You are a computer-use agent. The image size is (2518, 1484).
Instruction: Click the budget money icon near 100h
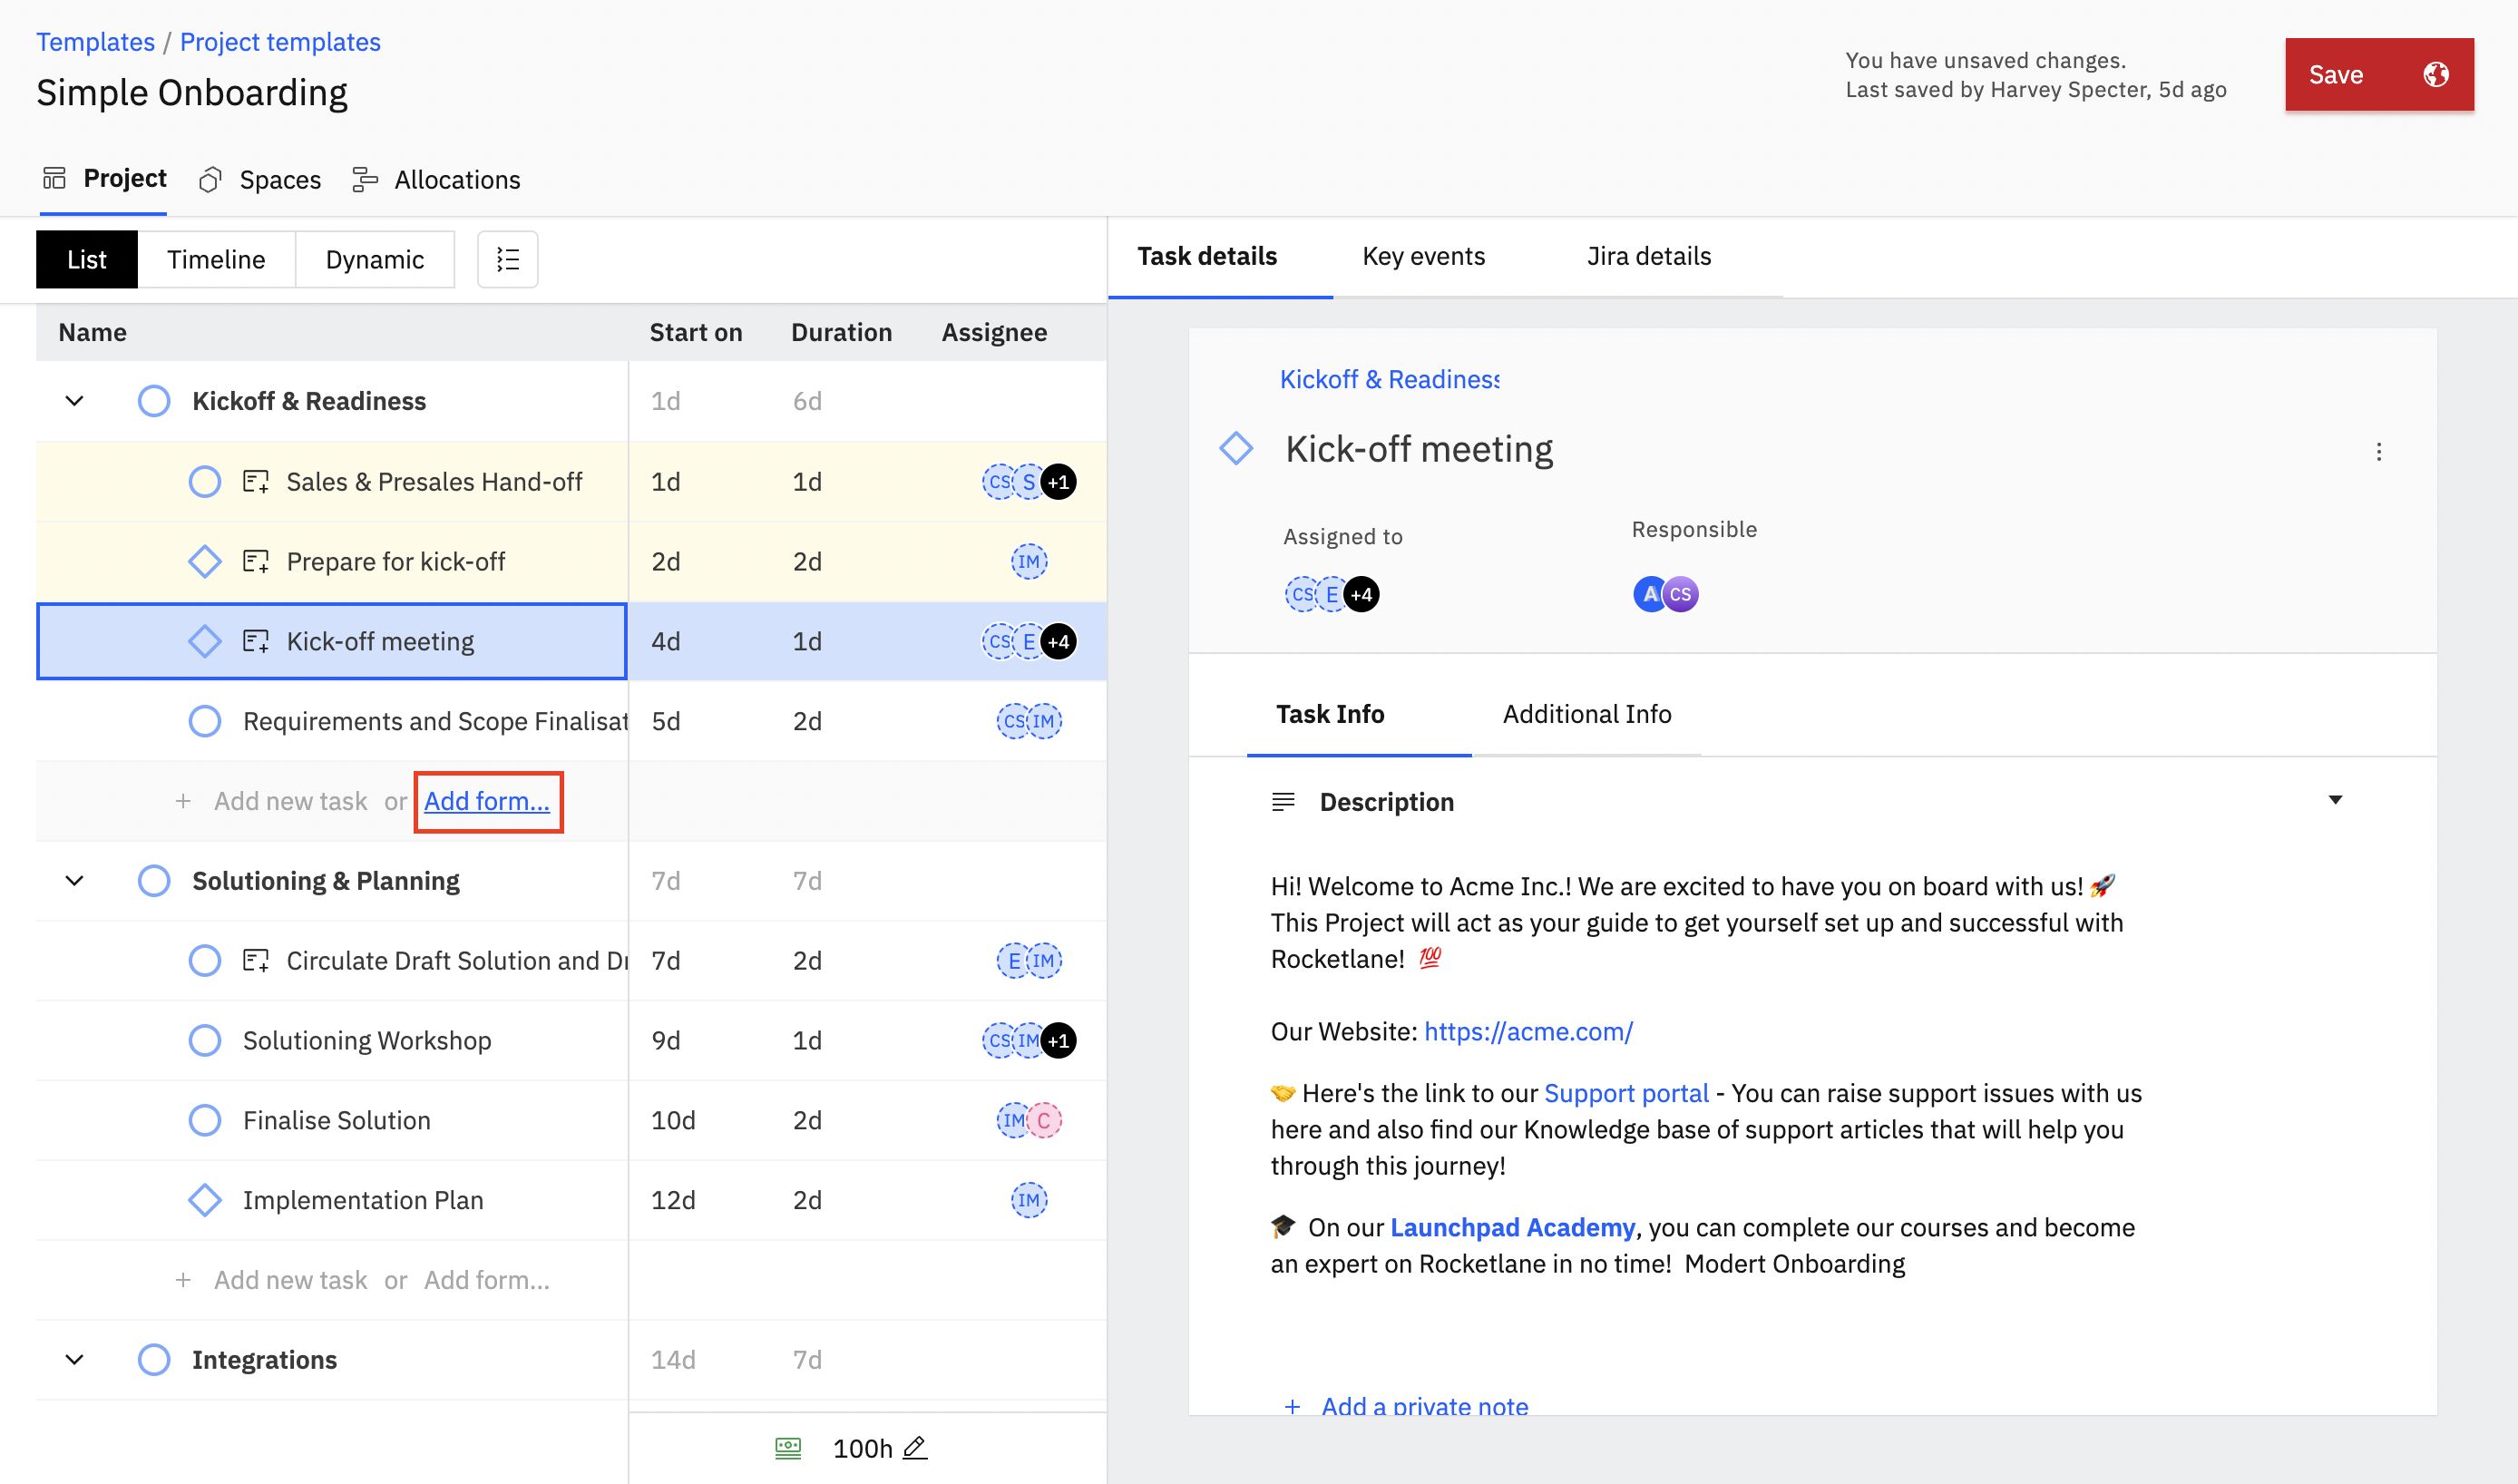click(788, 1447)
